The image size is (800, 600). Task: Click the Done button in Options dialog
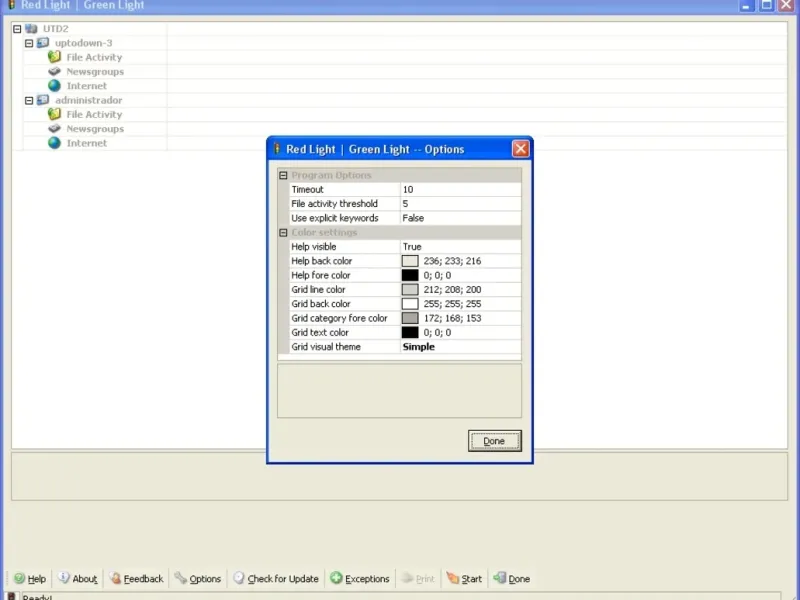click(x=494, y=441)
